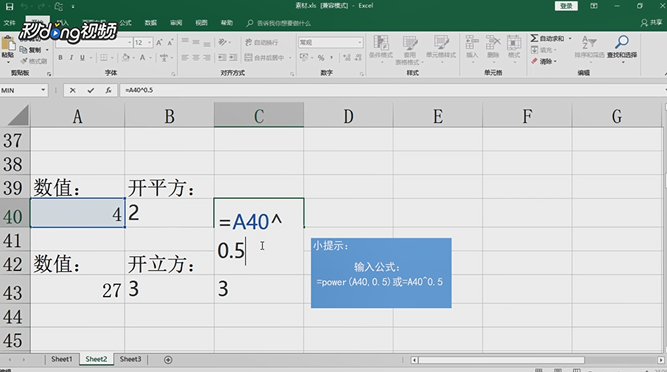Open the Clear (清除) eraser dropdown
Screen dimensions: 667x372
click(x=544, y=61)
